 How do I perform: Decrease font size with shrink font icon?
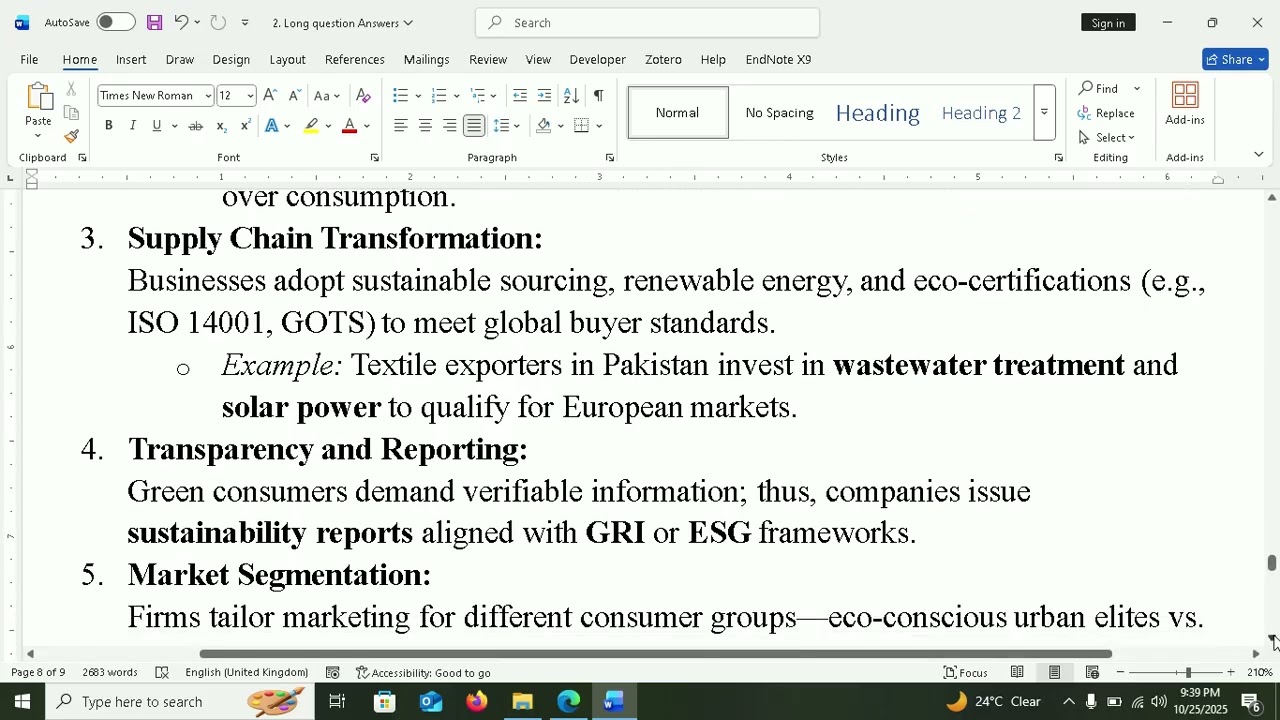[x=295, y=96]
